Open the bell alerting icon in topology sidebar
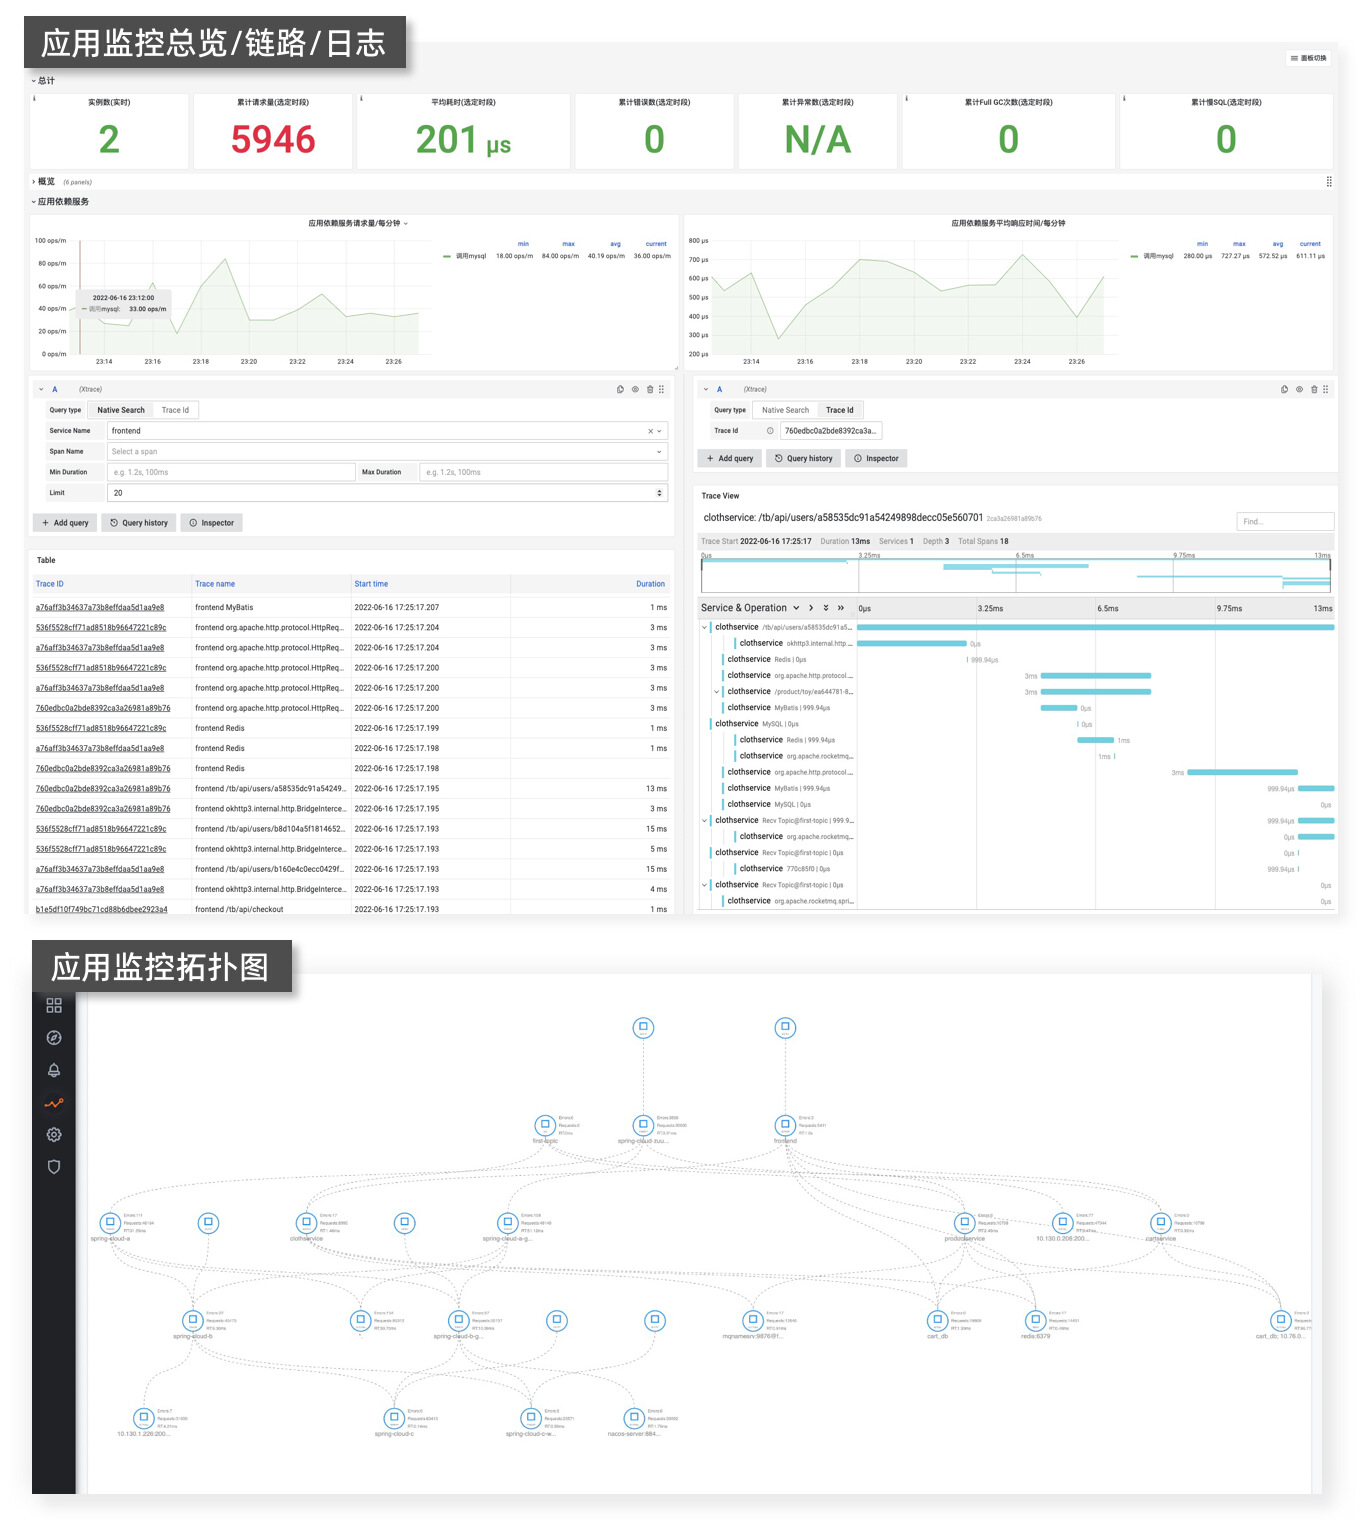1360x1520 pixels. pyautogui.click(x=54, y=1070)
